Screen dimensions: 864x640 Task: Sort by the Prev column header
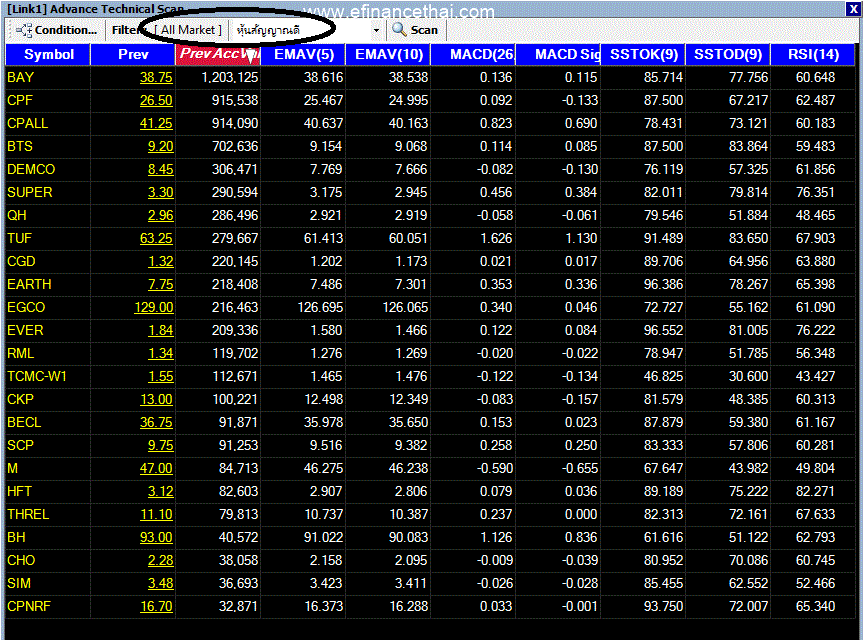tap(133, 55)
